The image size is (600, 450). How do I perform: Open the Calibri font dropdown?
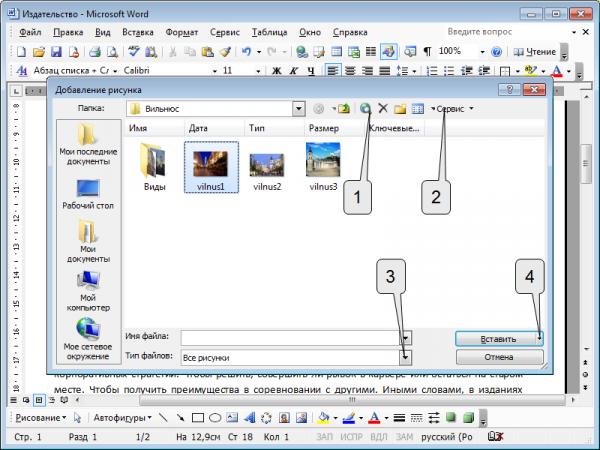pyautogui.click(x=215, y=71)
